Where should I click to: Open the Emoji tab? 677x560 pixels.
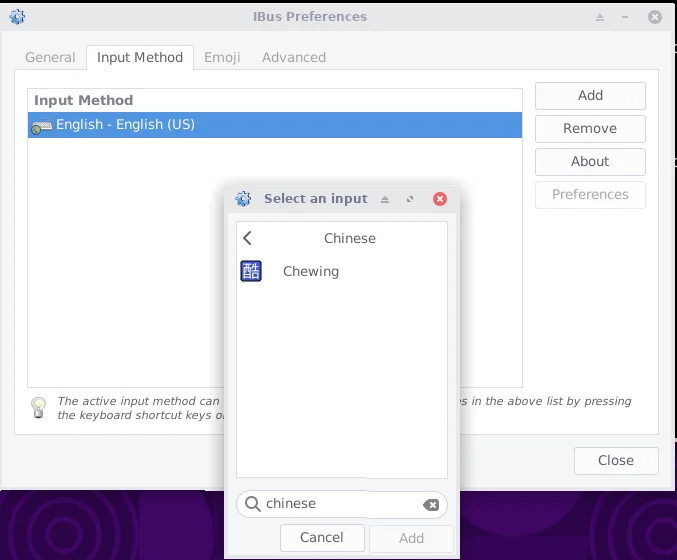click(222, 57)
